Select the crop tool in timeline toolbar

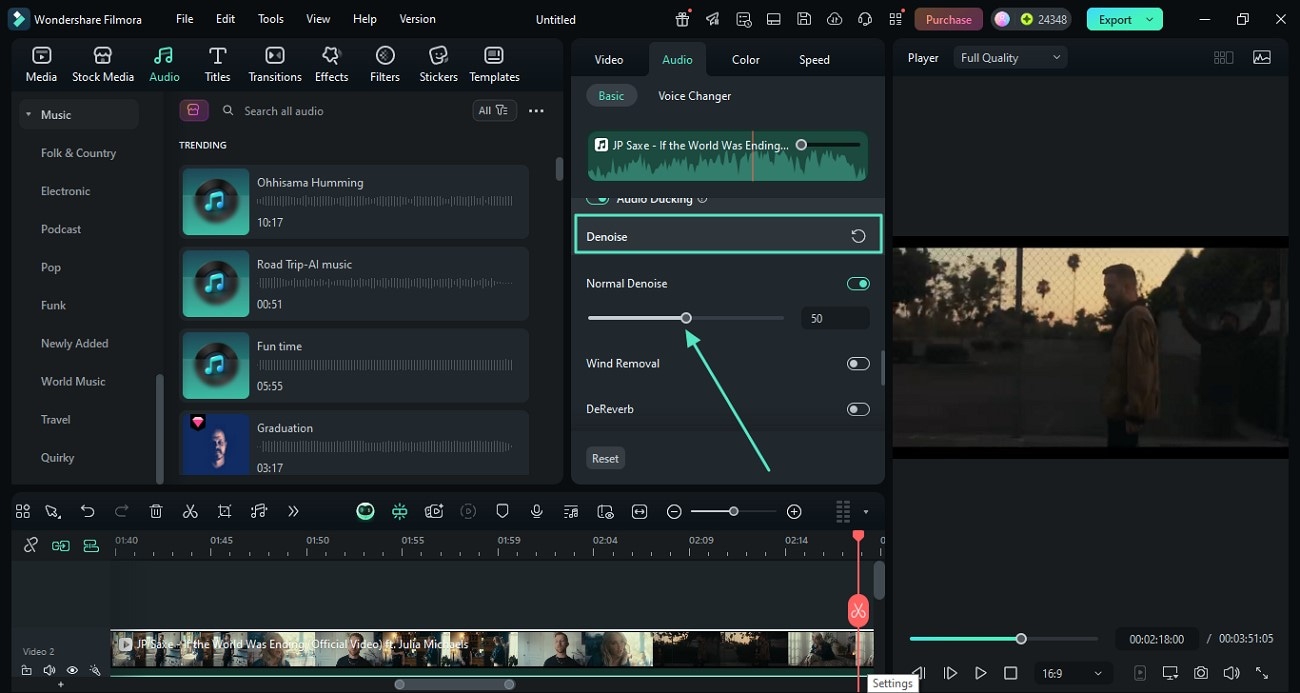(x=224, y=511)
